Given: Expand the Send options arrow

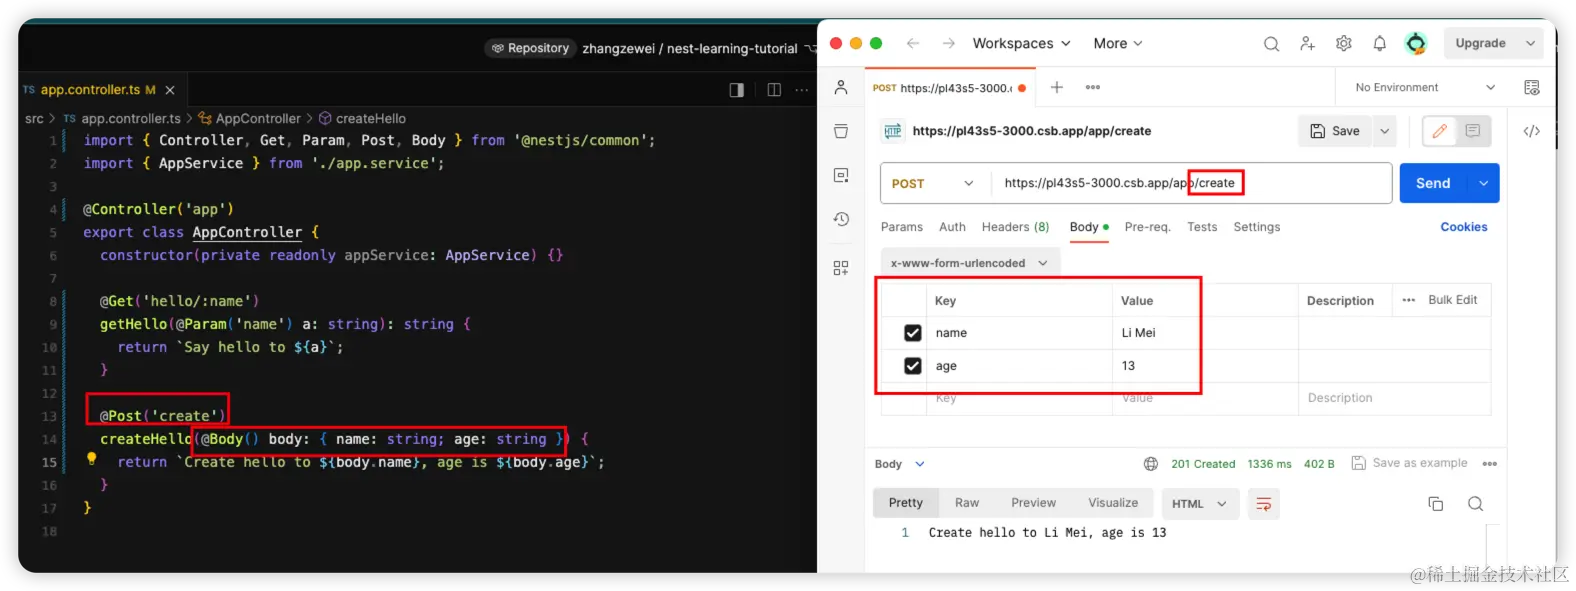Looking at the screenshot, I should (x=1484, y=183).
